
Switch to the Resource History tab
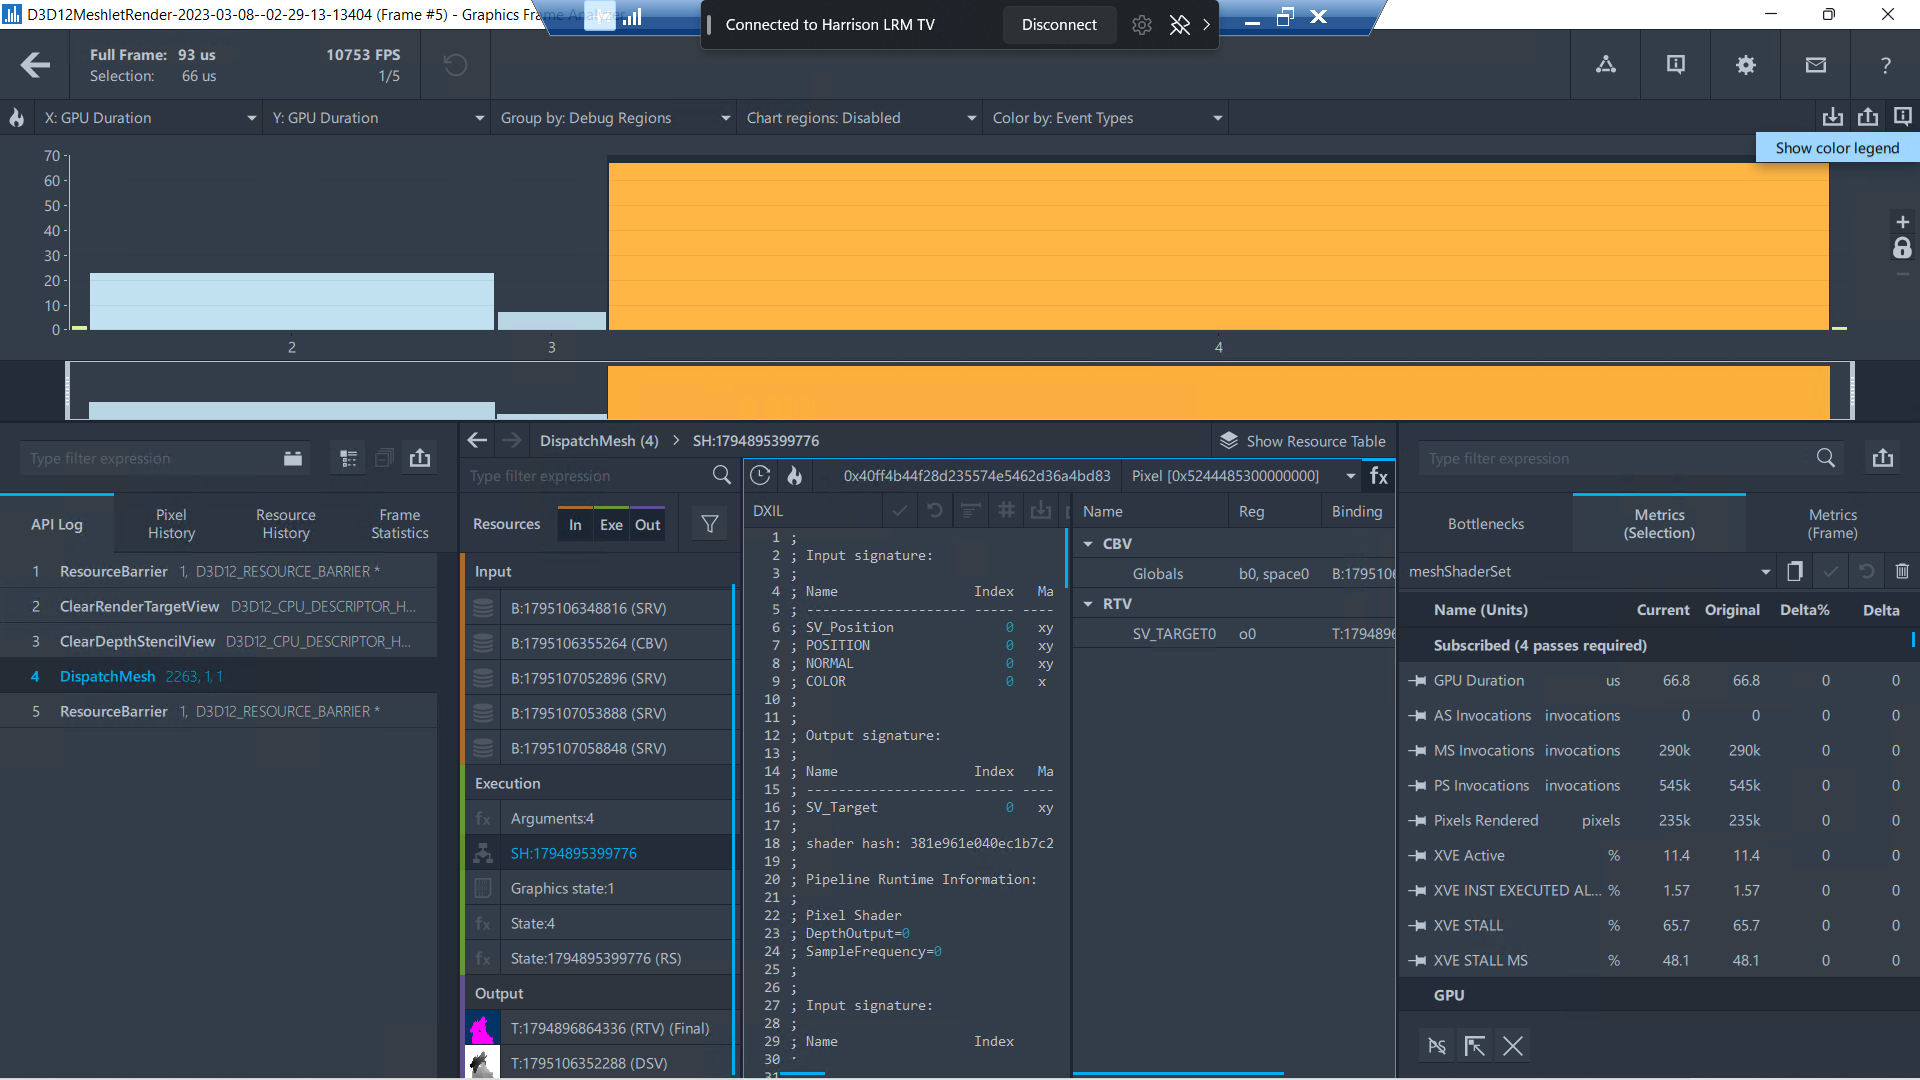click(286, 524)
